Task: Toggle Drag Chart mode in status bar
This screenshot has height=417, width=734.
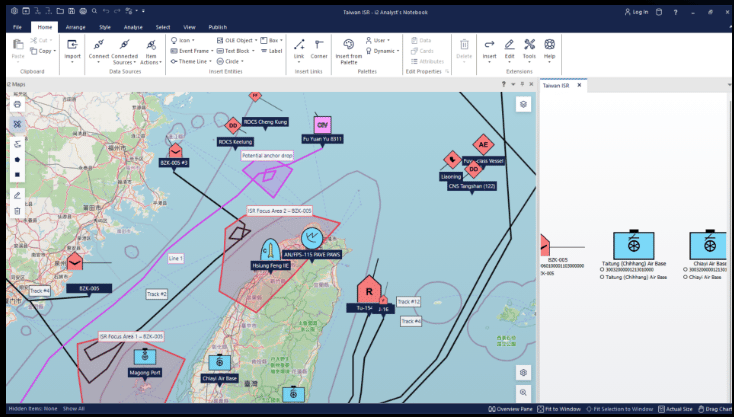Action: click(x=716, y=409)
